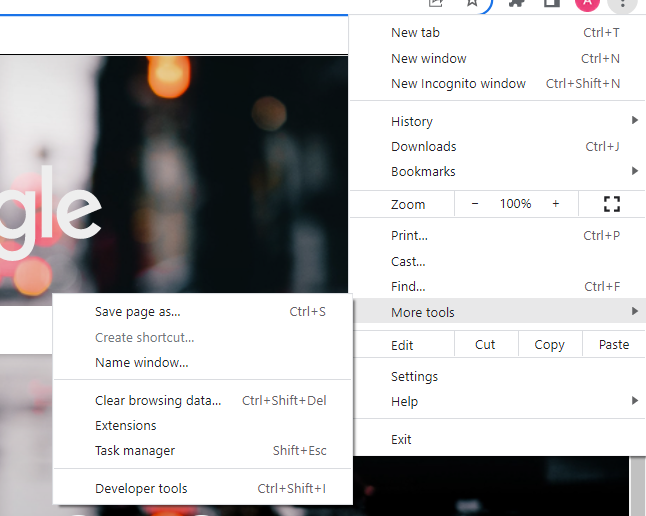Open Settings from the Chrome menu
Viewport: 646px width, 516px height.
[497, 377]
